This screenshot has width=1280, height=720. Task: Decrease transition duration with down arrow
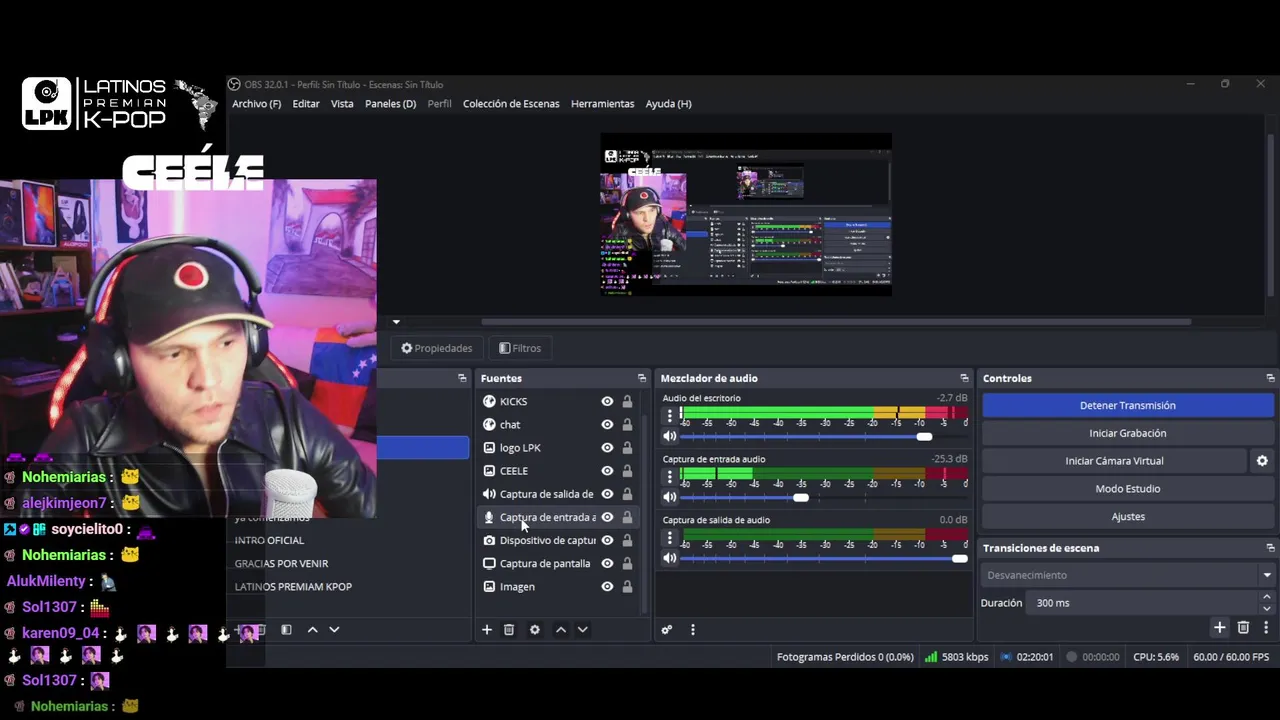1266,608
